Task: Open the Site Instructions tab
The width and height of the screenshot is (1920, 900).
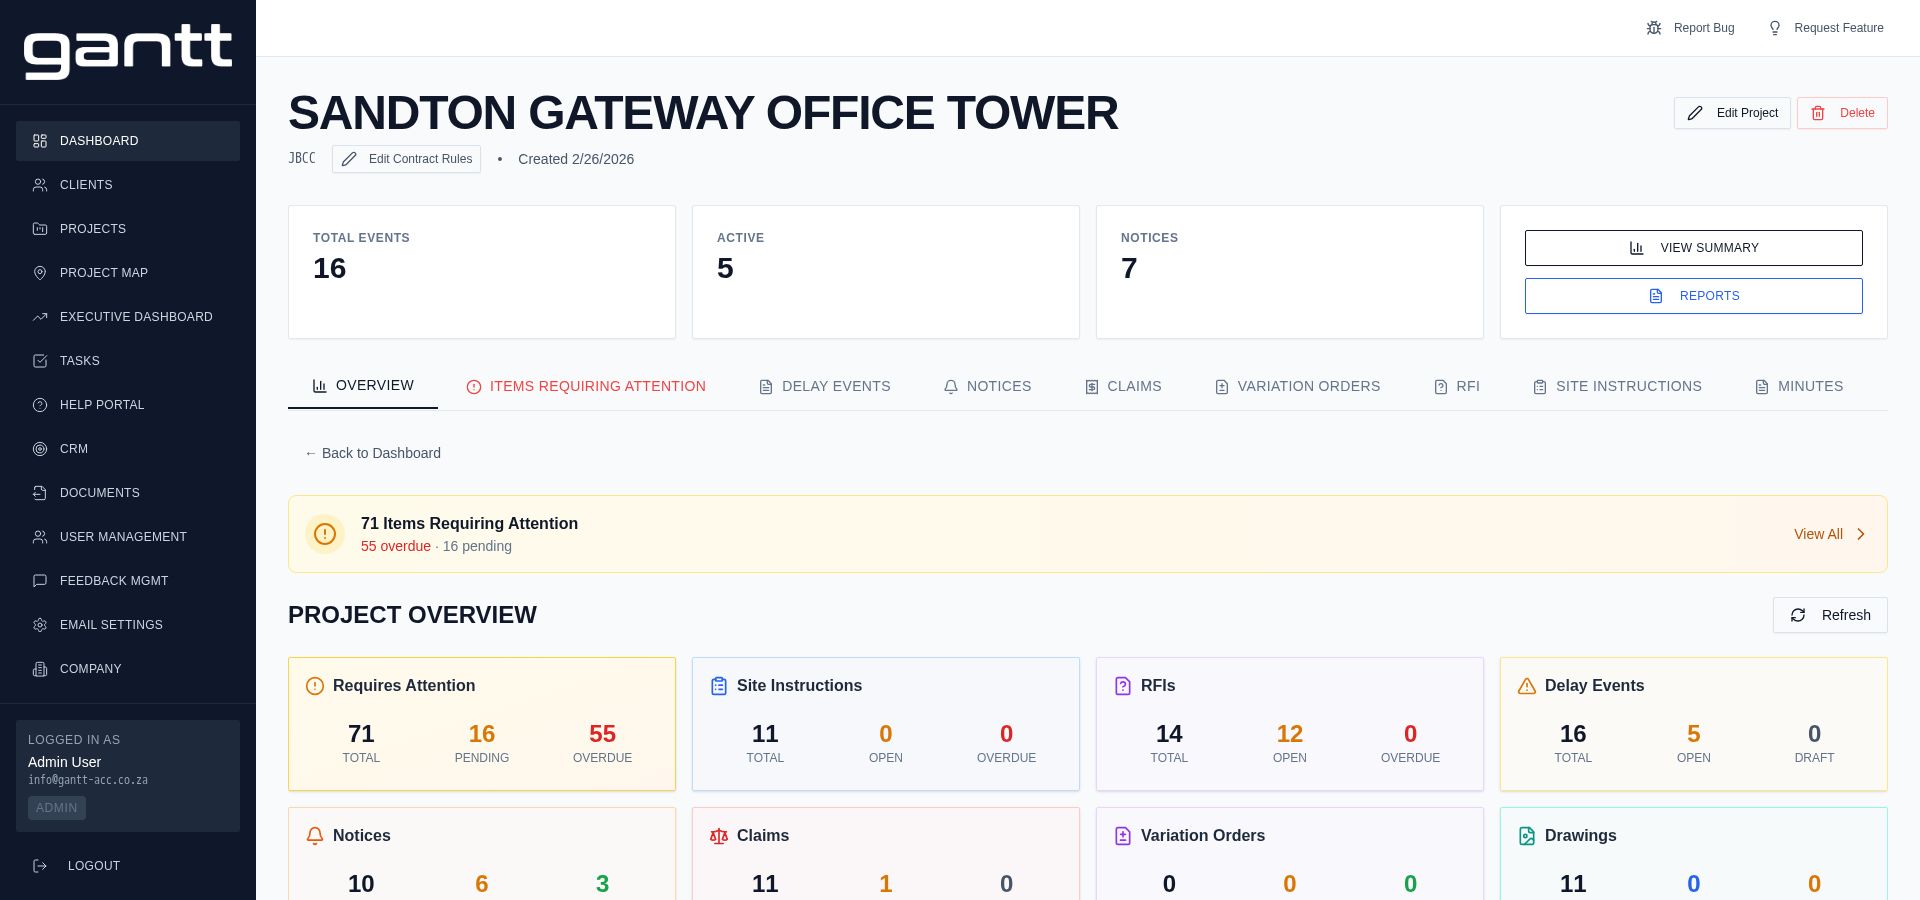Action: coord(1617,387)
